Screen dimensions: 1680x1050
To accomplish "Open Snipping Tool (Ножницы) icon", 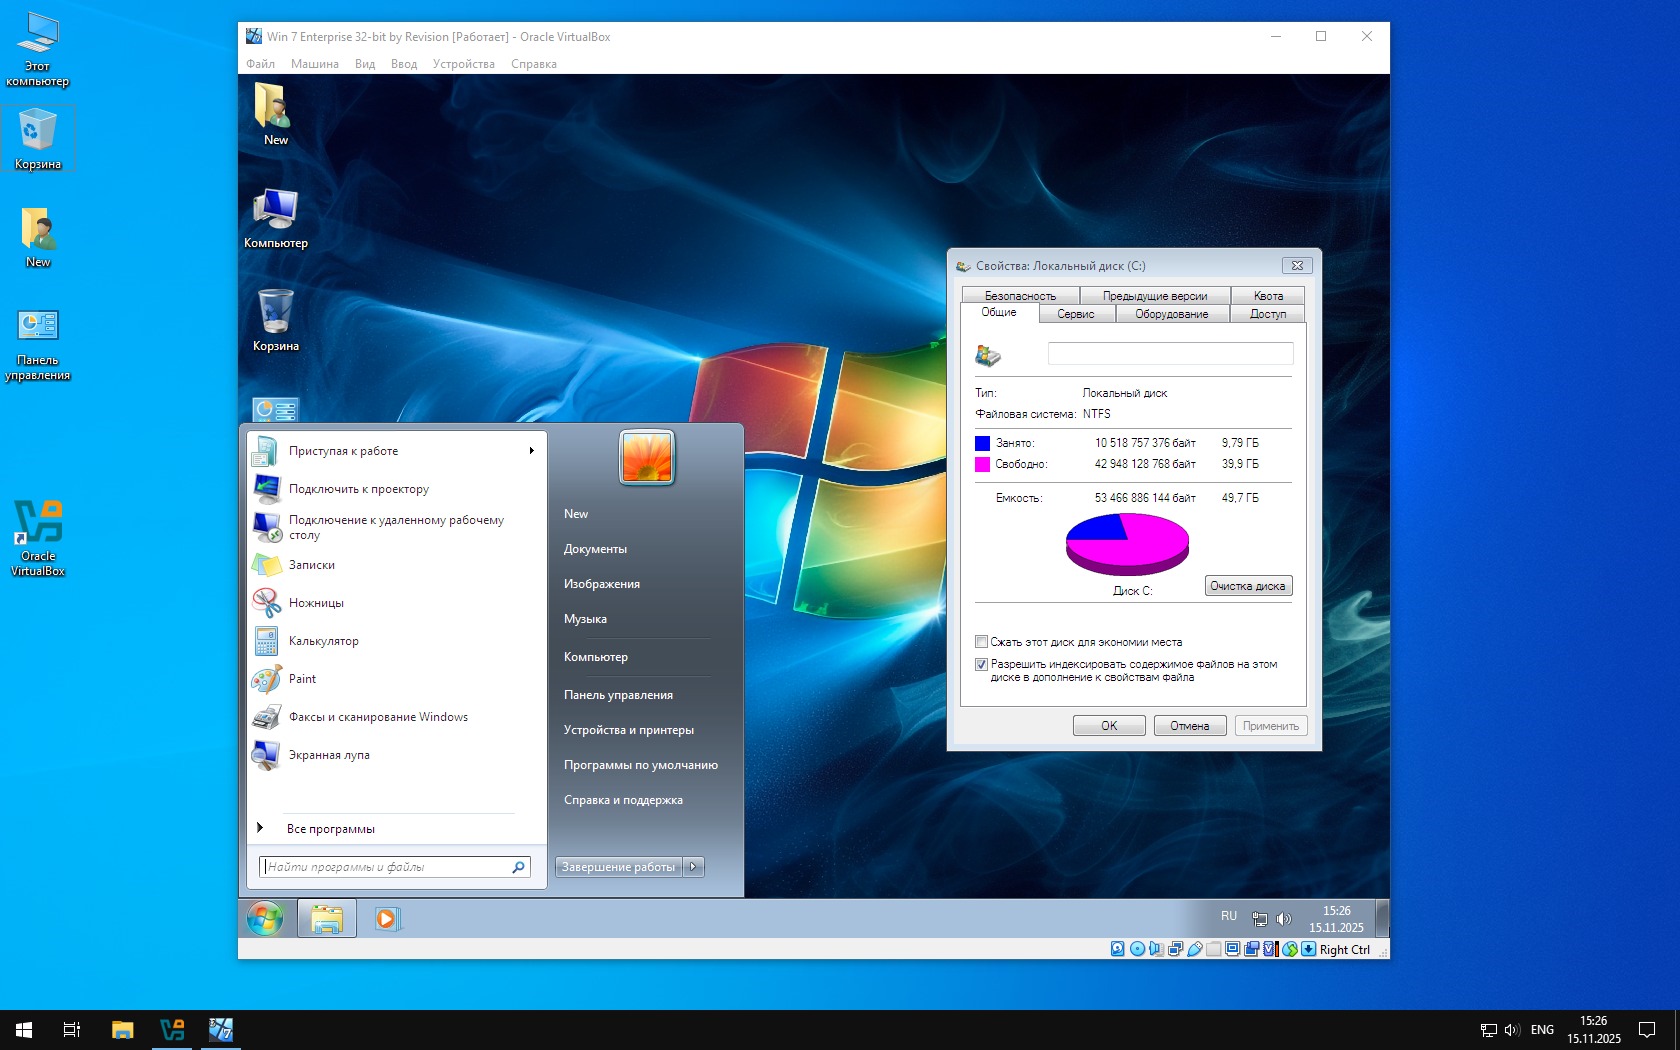I will coord(266,603).
